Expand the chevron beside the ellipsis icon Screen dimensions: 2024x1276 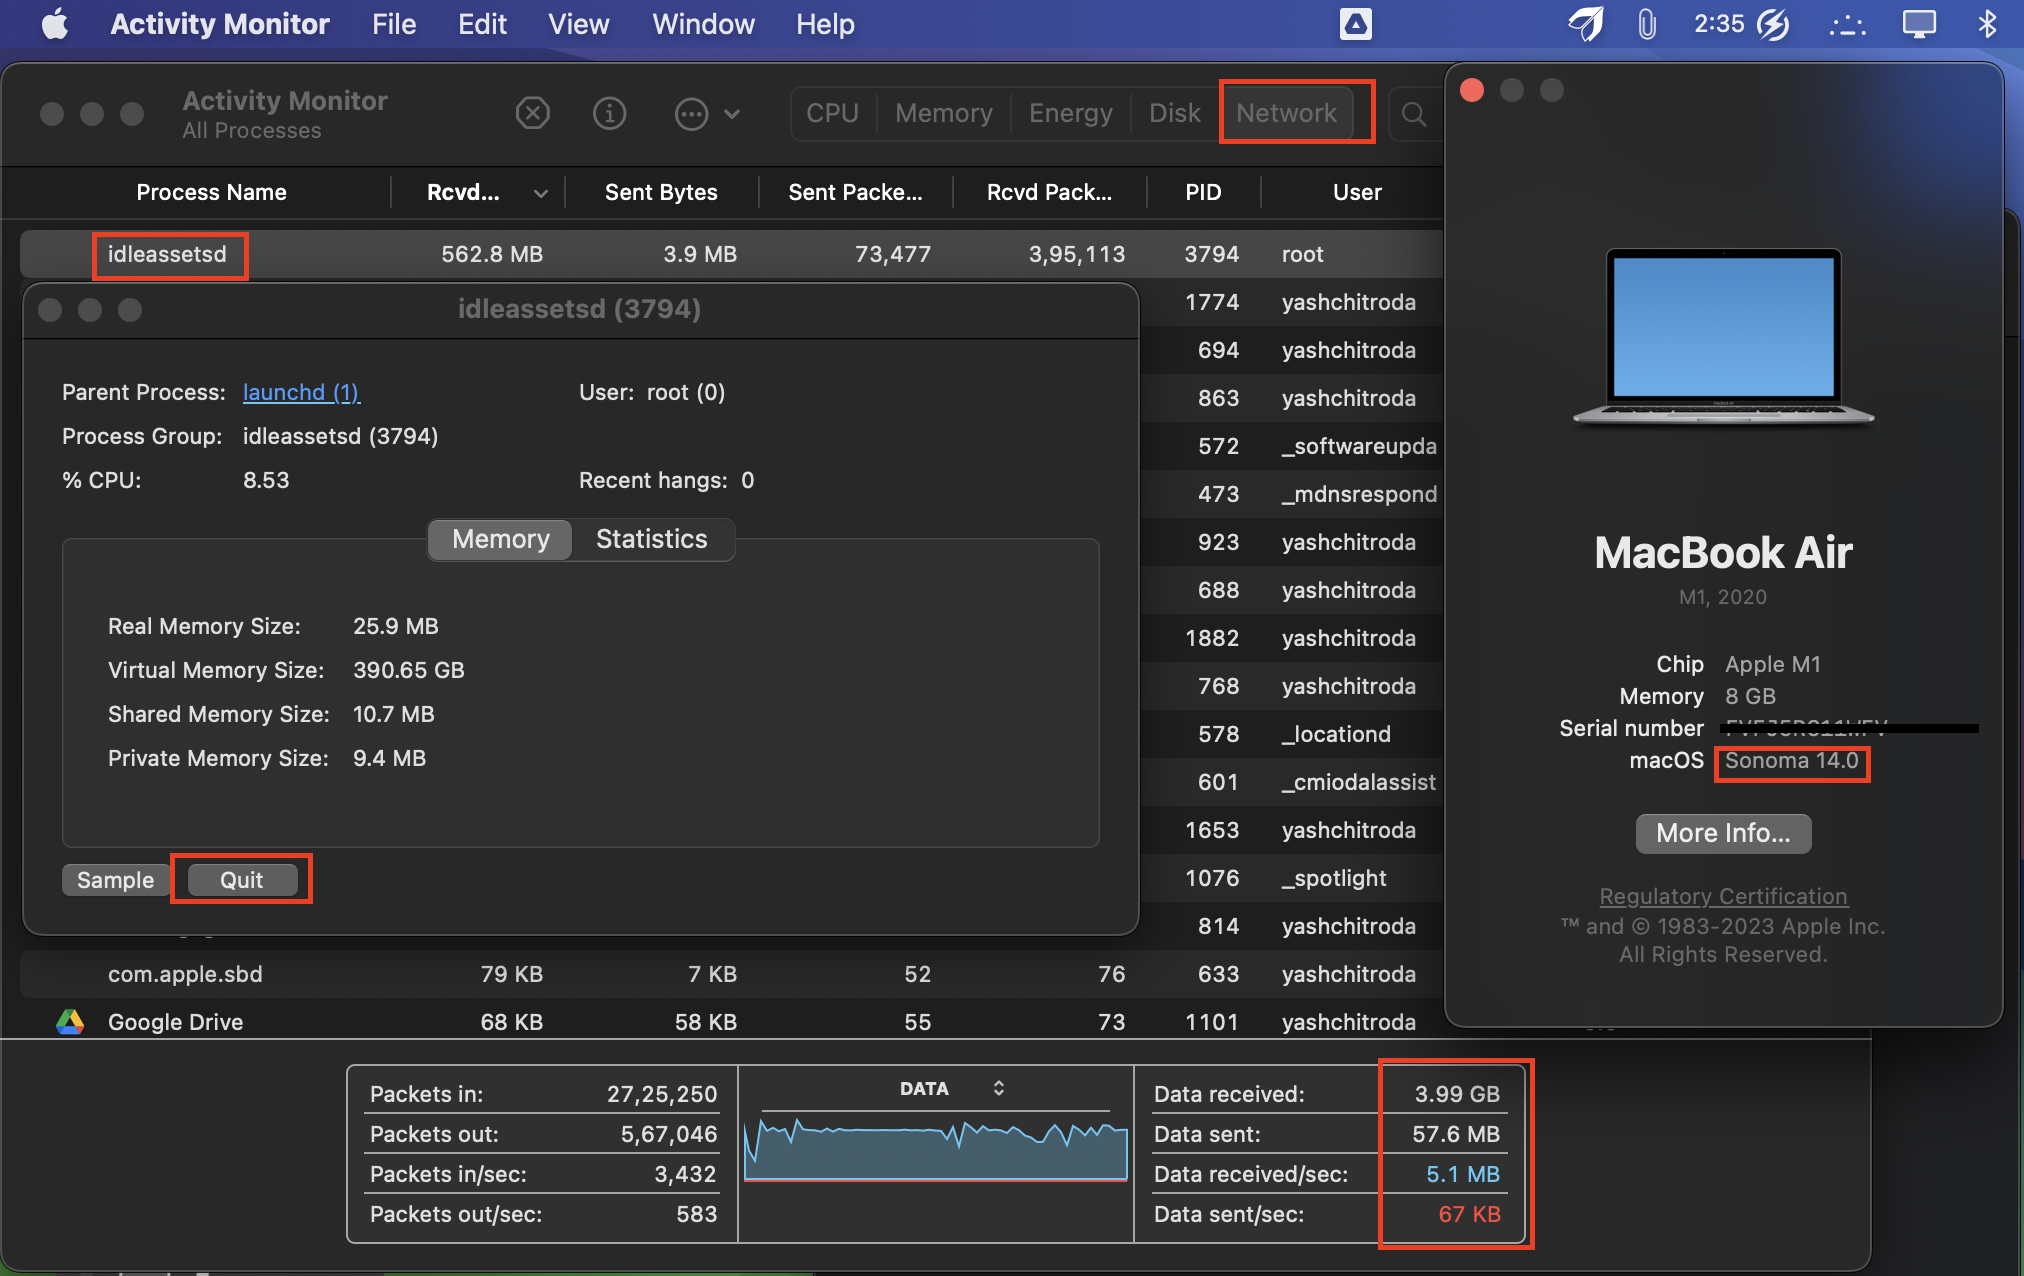click(732, 114)
